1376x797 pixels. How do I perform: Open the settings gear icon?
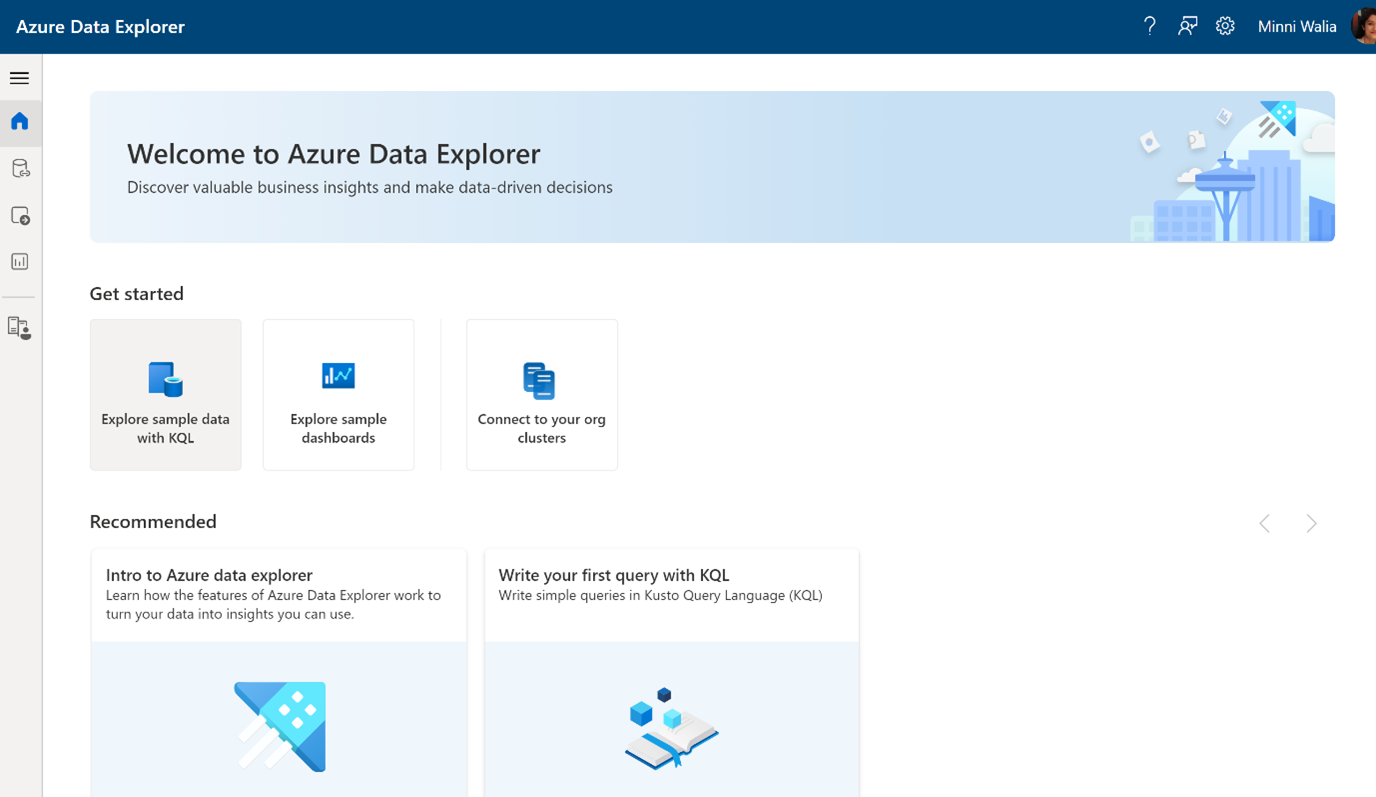(1225, 27)
